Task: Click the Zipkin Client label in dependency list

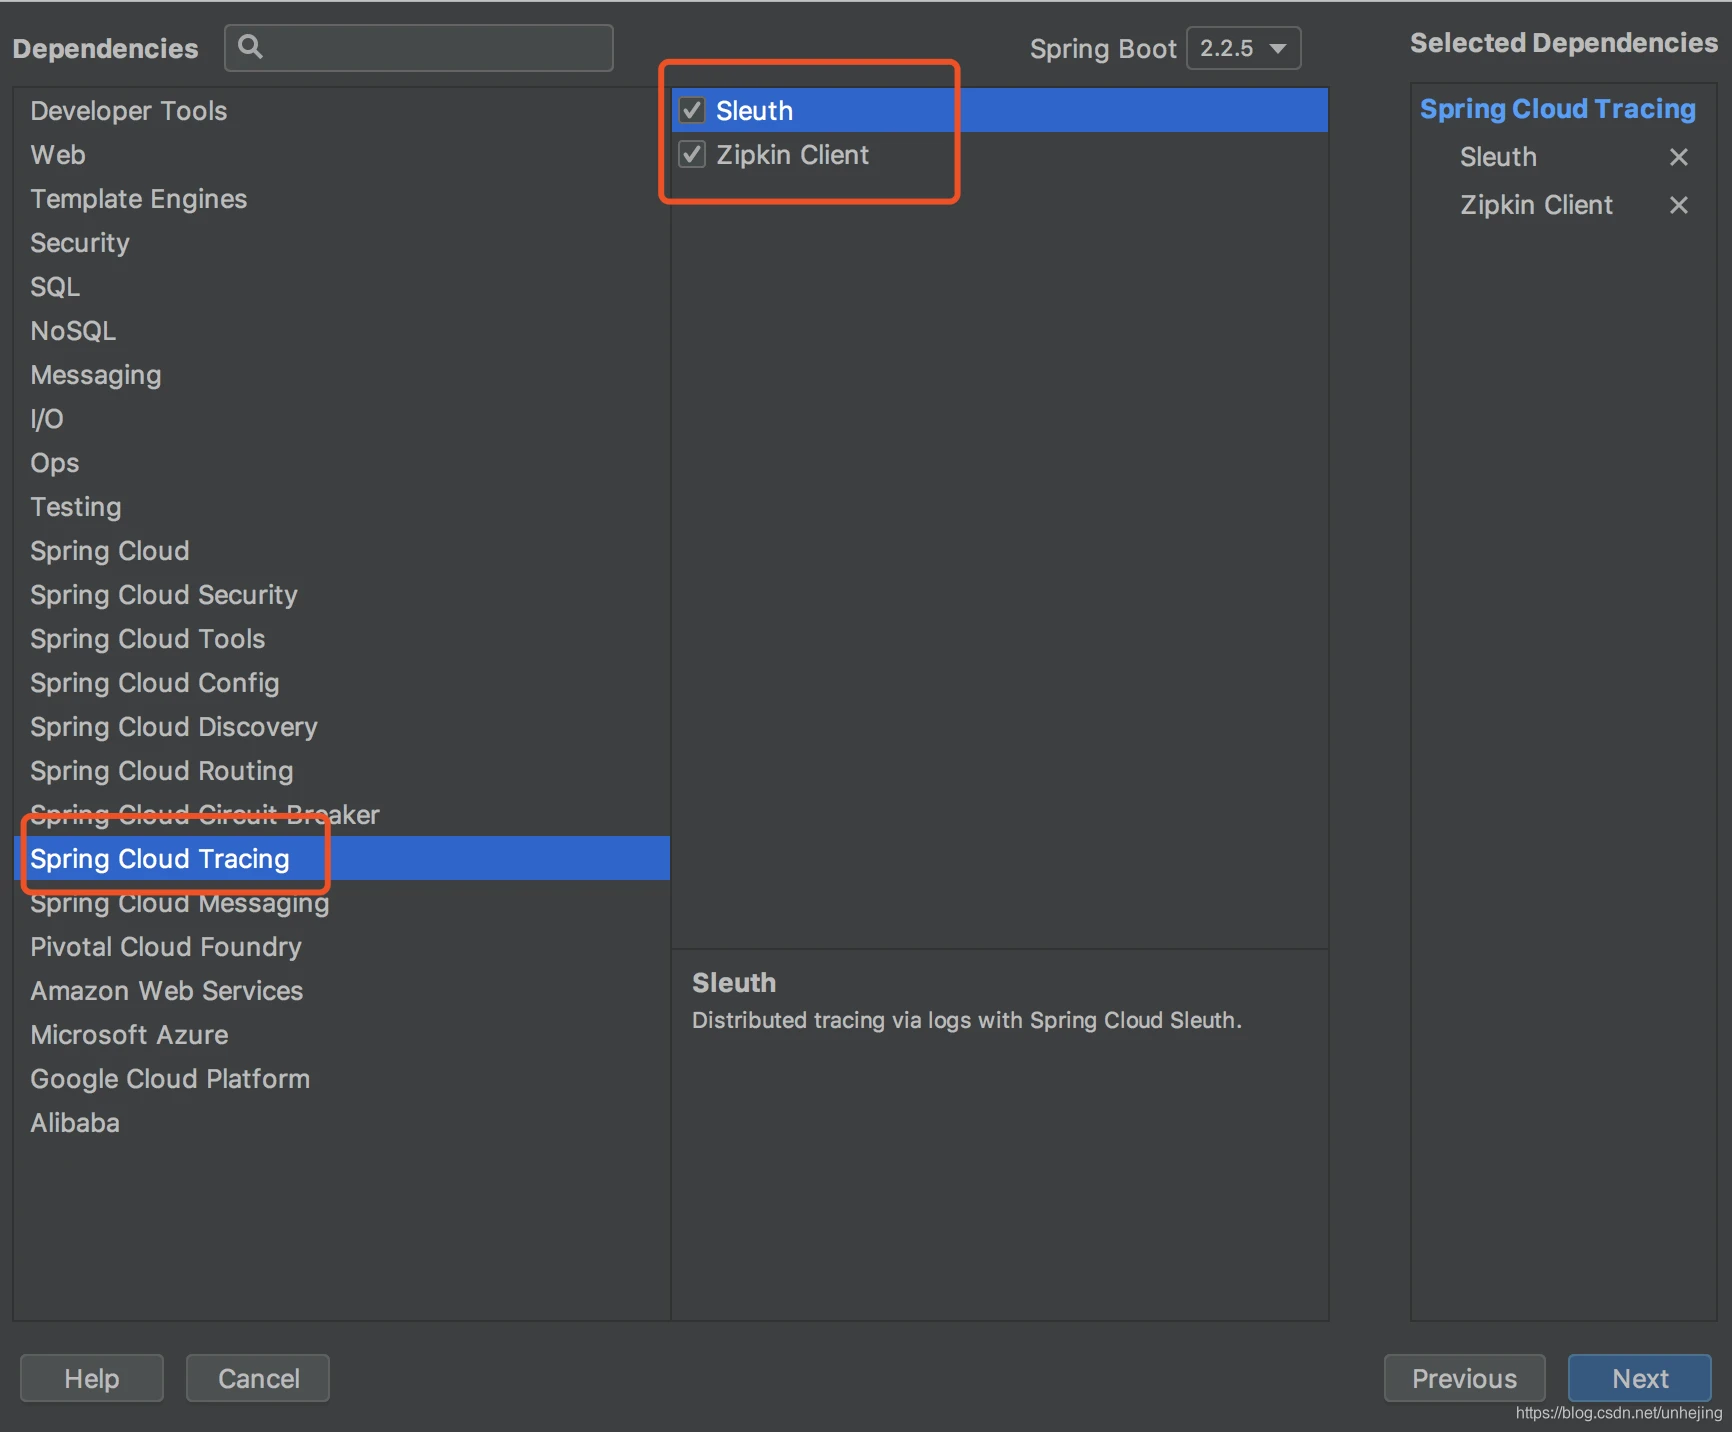Action: [792, 155]
